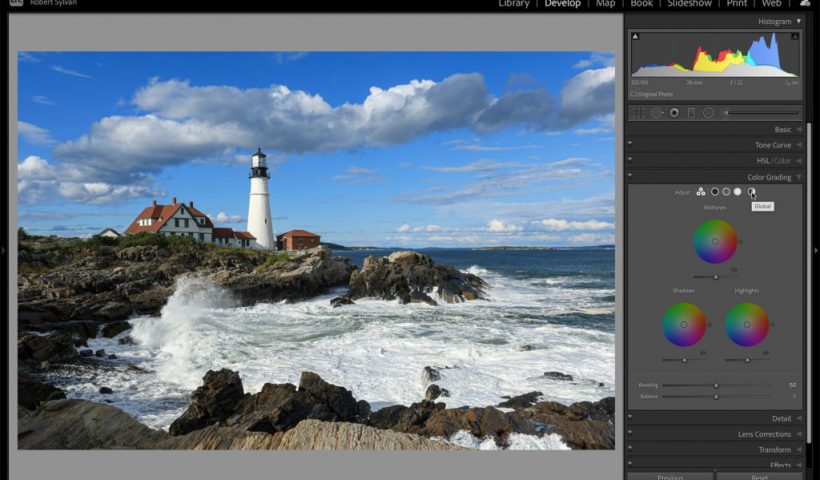Activate the Red Eye Correction tool
The image size is (820, 480).
(x=674, y=113)
